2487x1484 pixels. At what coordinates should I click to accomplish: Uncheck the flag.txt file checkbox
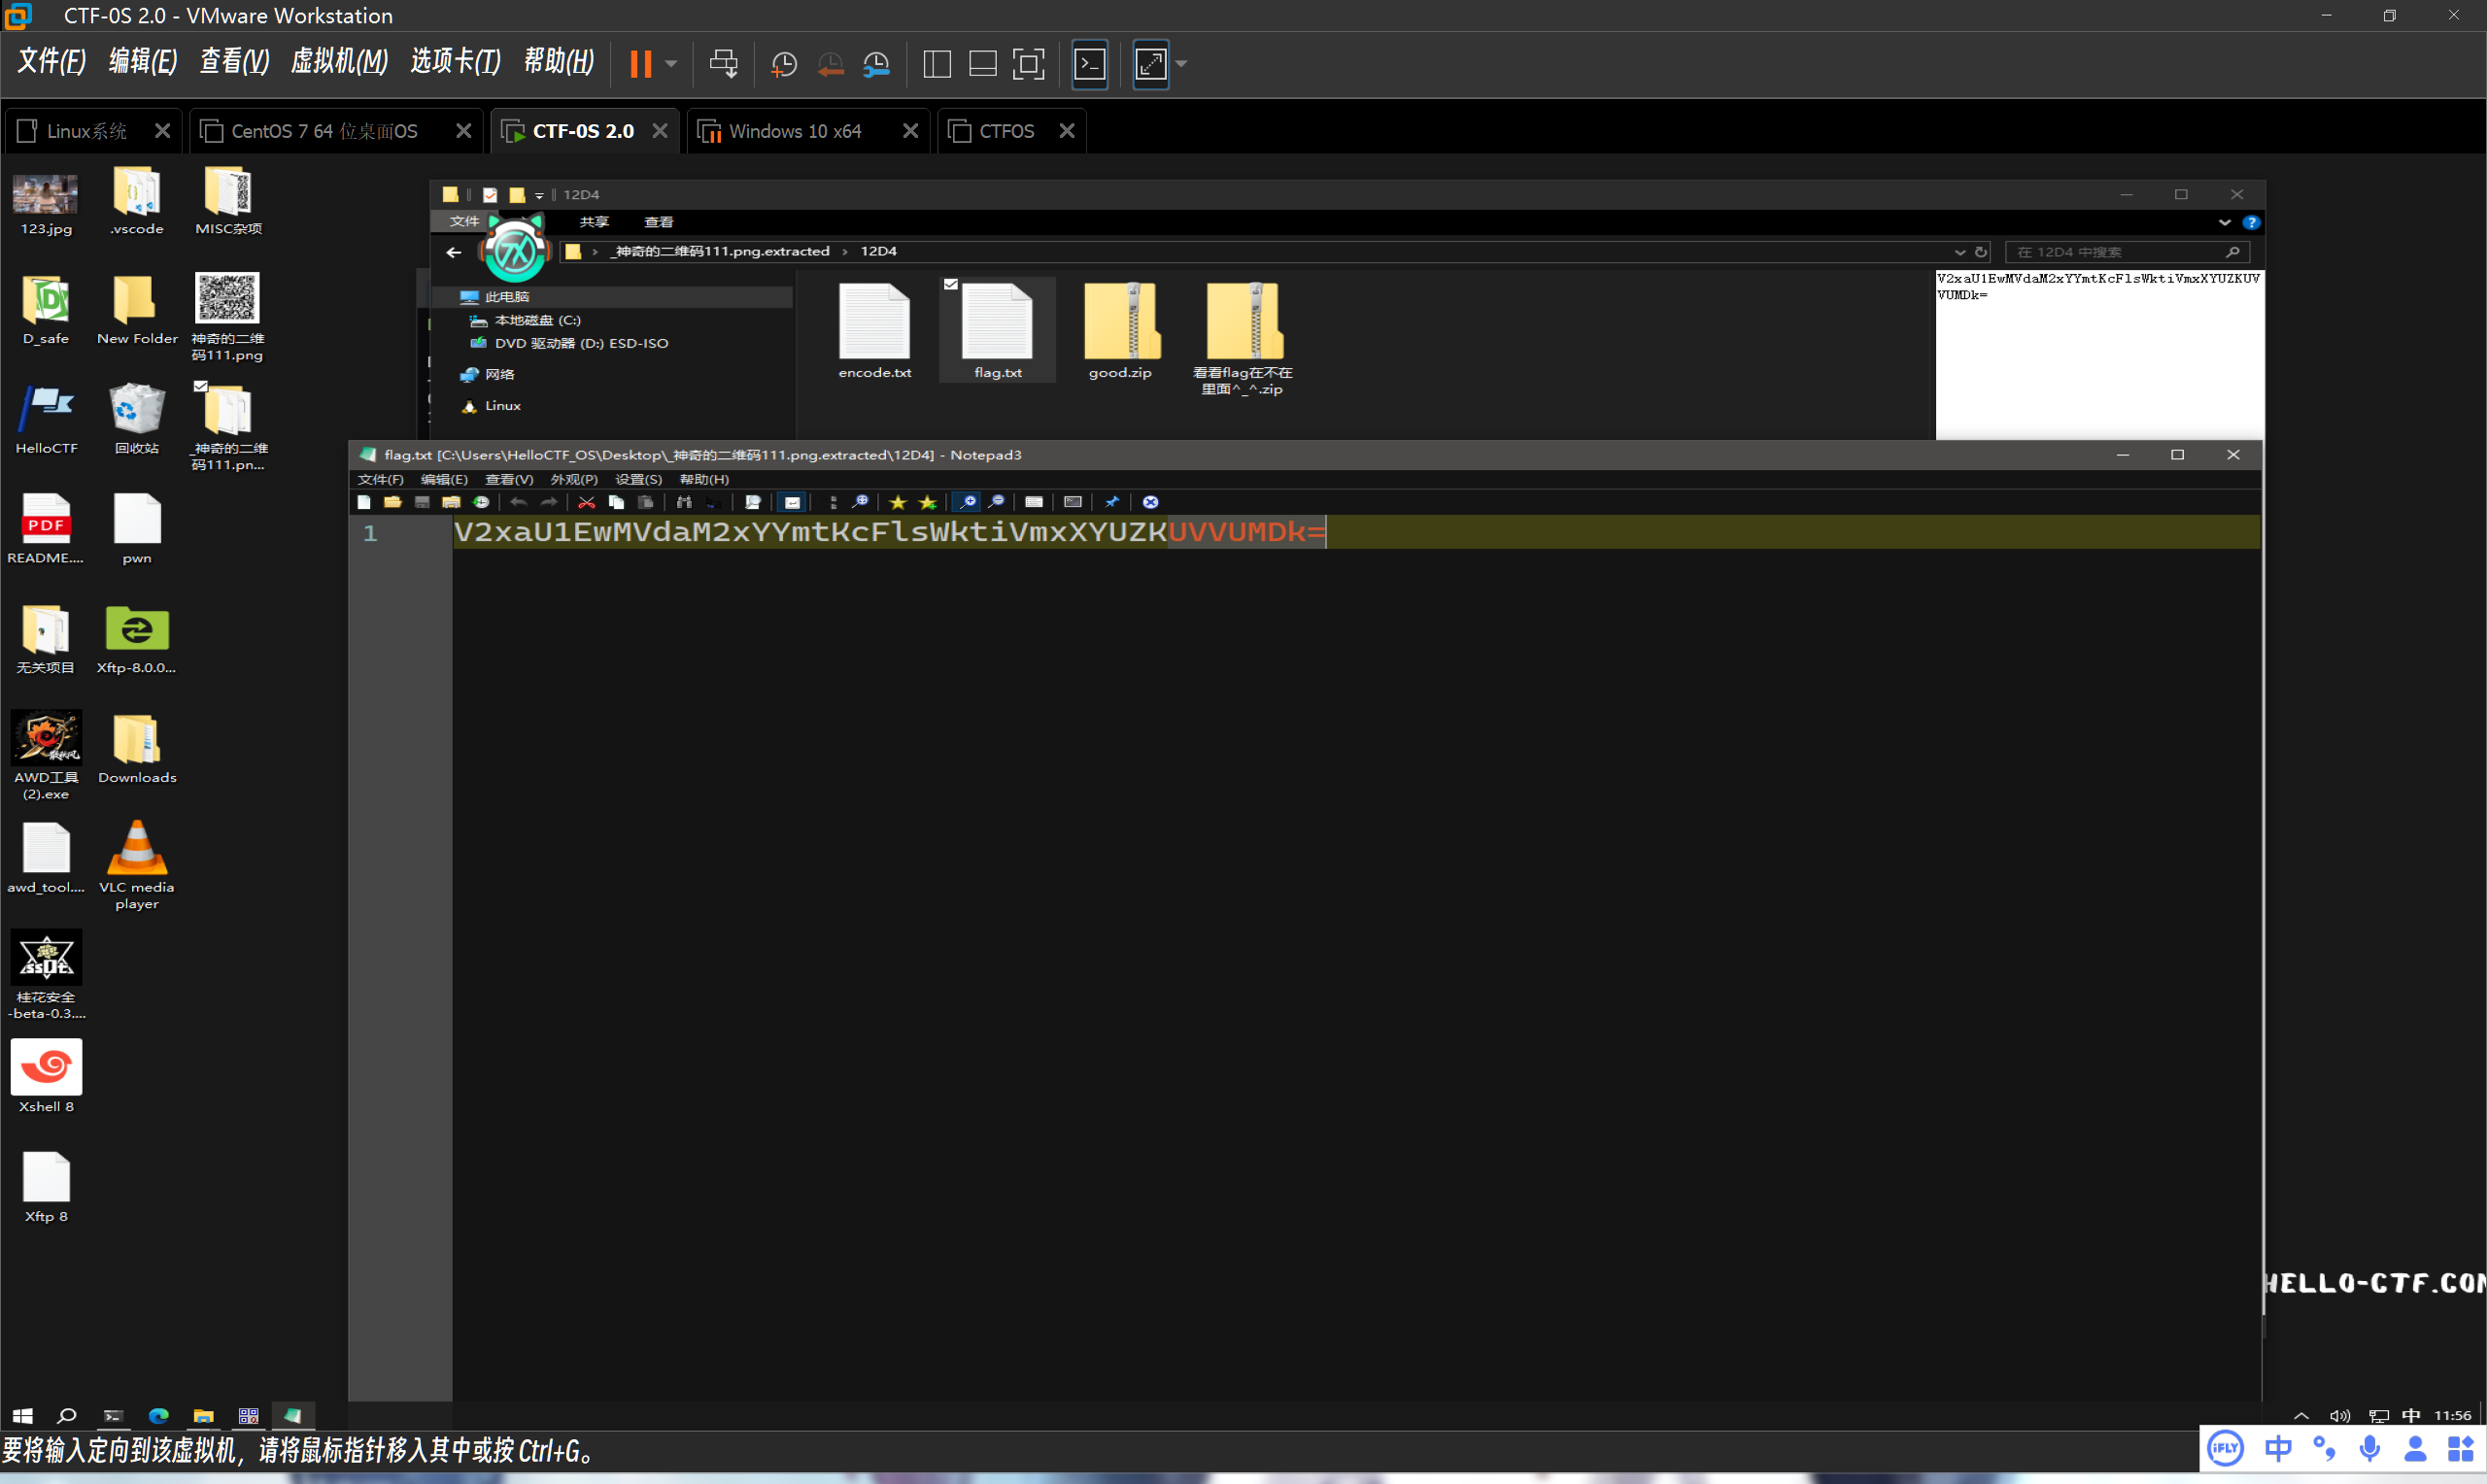(951, 285)
